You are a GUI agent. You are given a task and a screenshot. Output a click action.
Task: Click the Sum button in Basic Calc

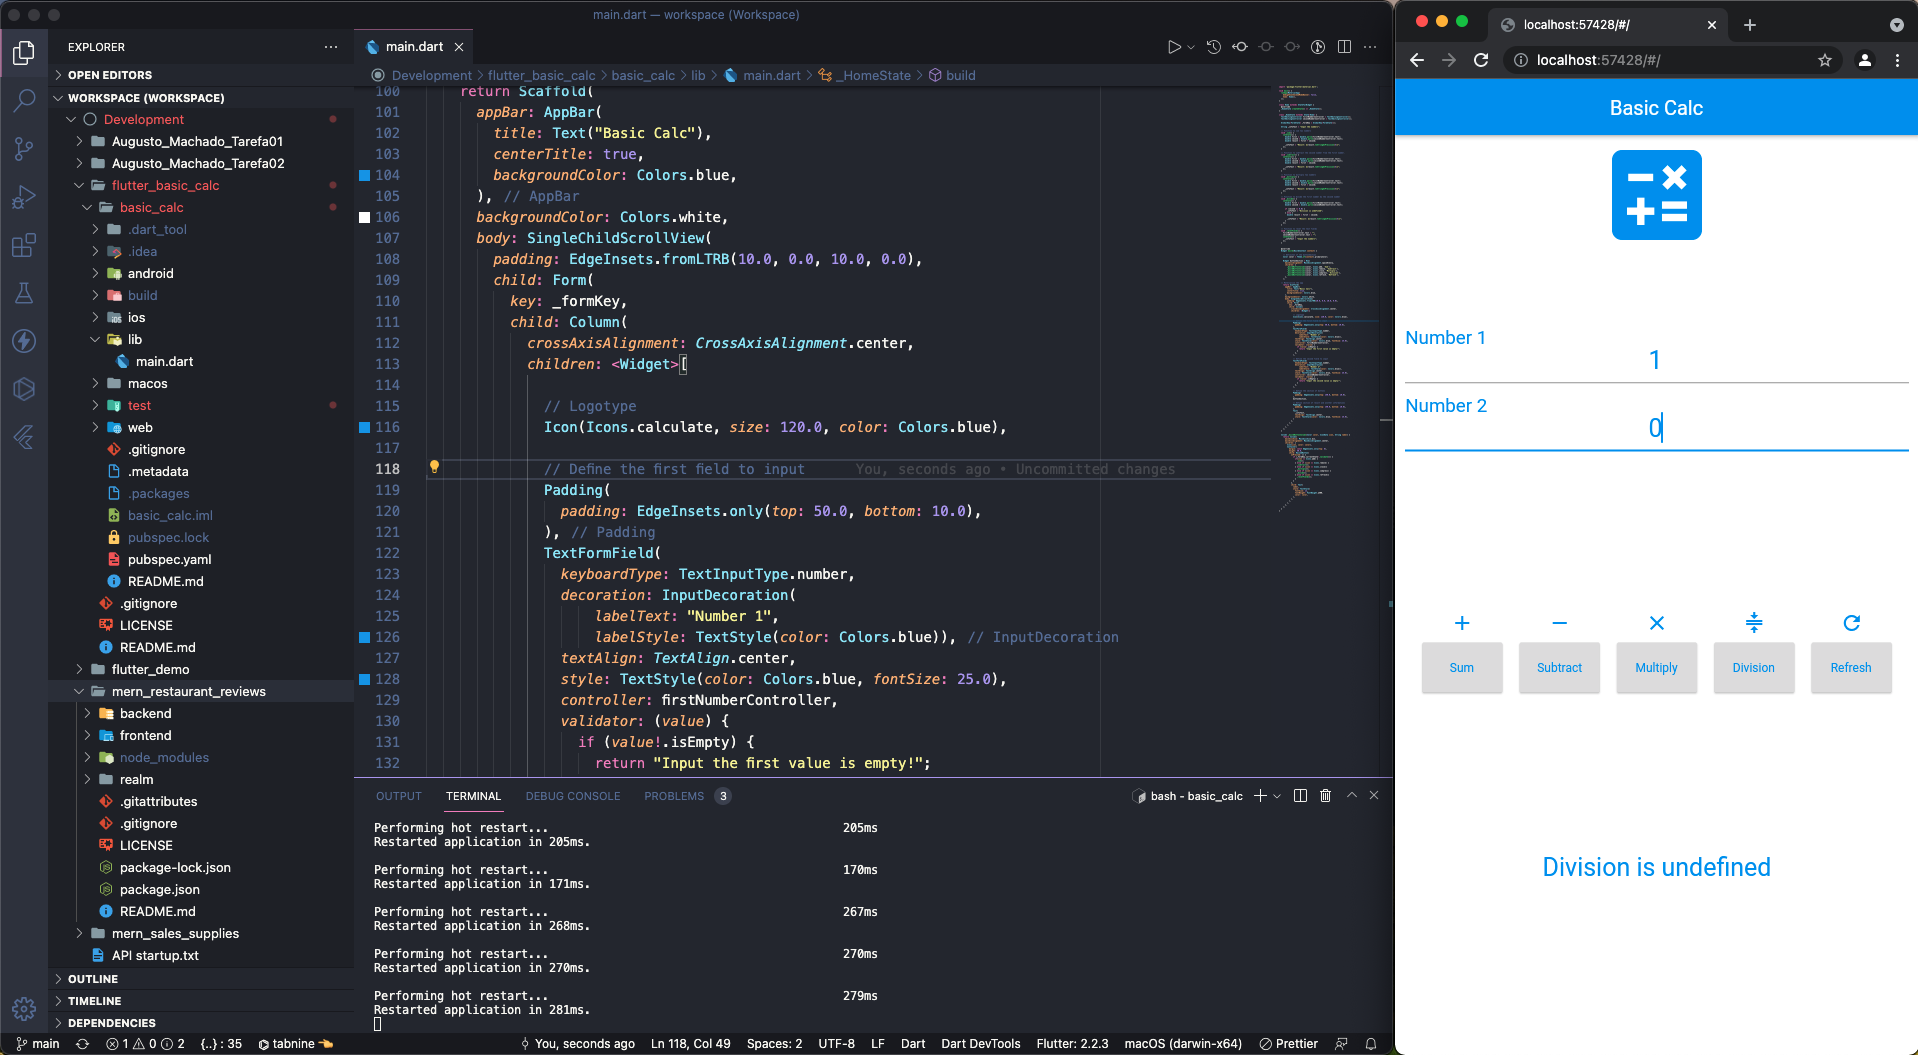tap(1462, 667)
